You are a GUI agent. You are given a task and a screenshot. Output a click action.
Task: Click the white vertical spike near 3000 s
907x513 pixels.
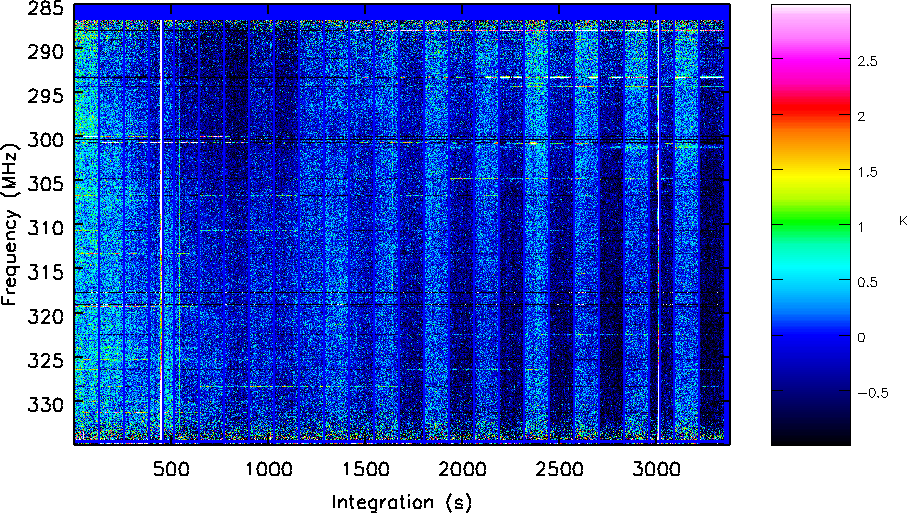pyautogui.click(x=658, y=230)
